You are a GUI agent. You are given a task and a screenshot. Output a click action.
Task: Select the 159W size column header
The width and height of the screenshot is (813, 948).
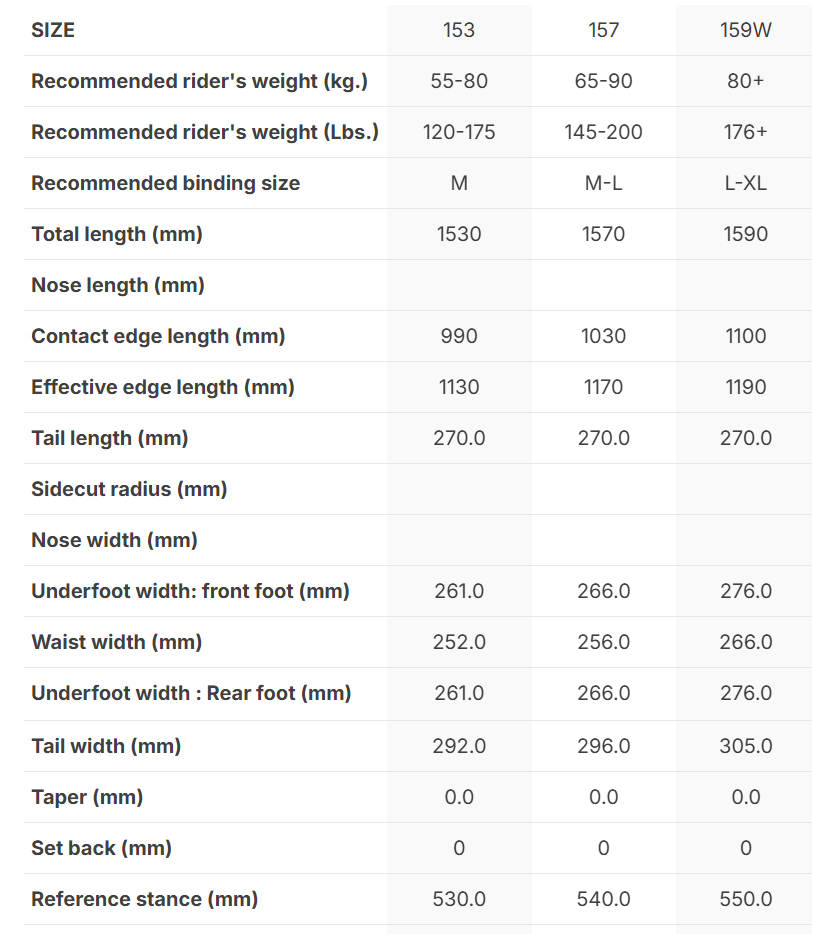click(746, 30)
